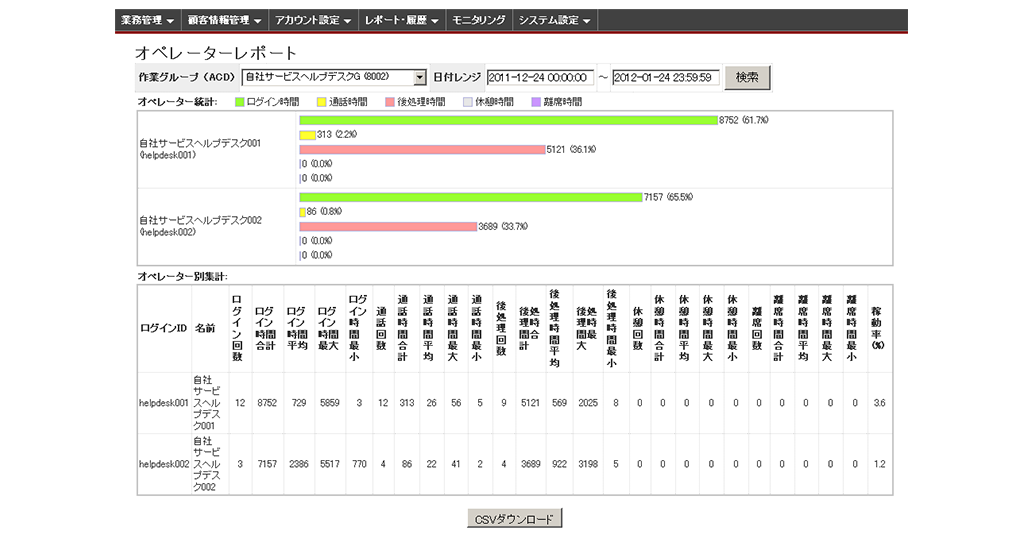Open the モニタリング menu item
The height and width of the screenshot is (540, 1024).
(479, 20)
